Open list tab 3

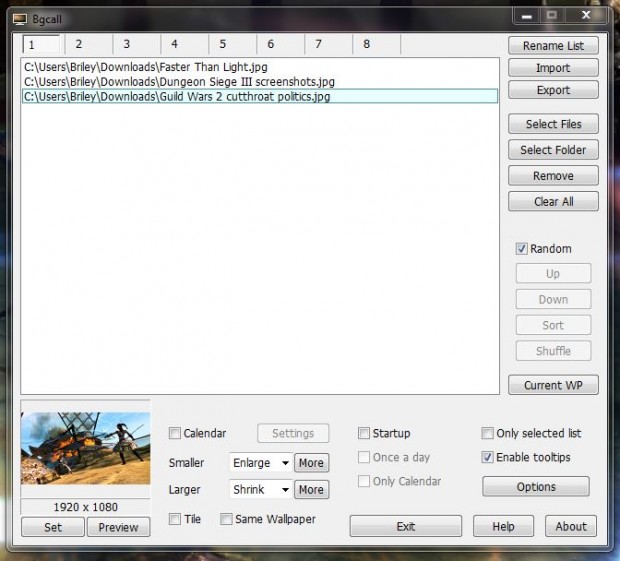pyautogui.click(x=137, y=44)
